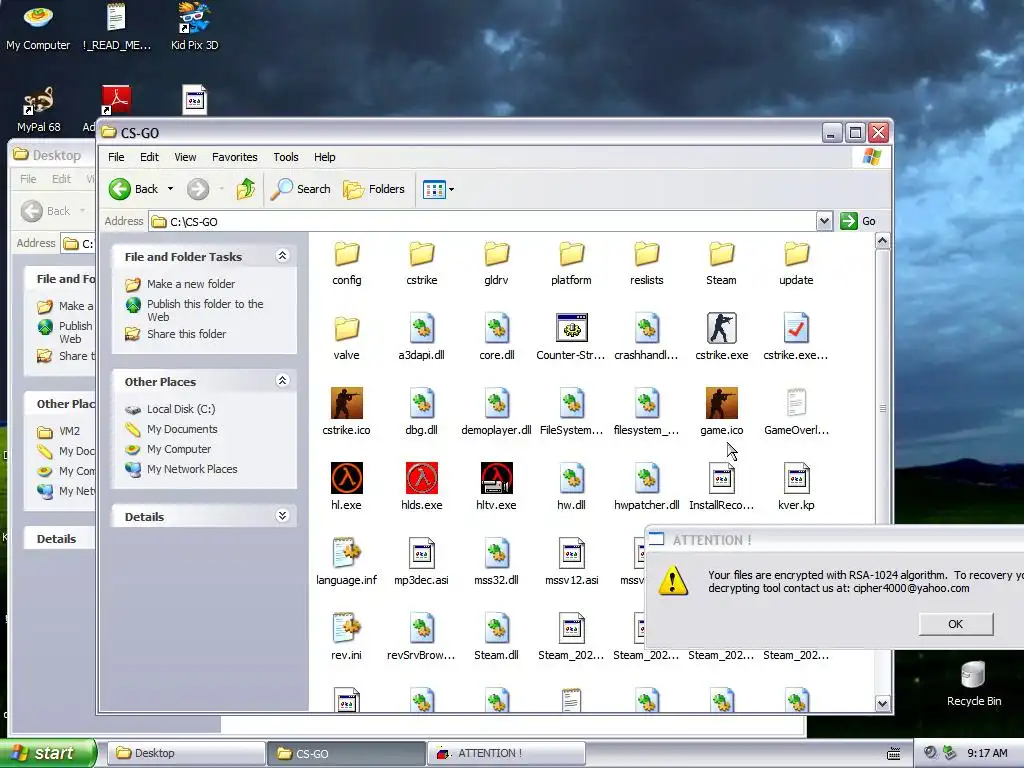This screenshot has height=768, width=1024.
Task: Open My Computer desktop icon
Action: point(38,27)
